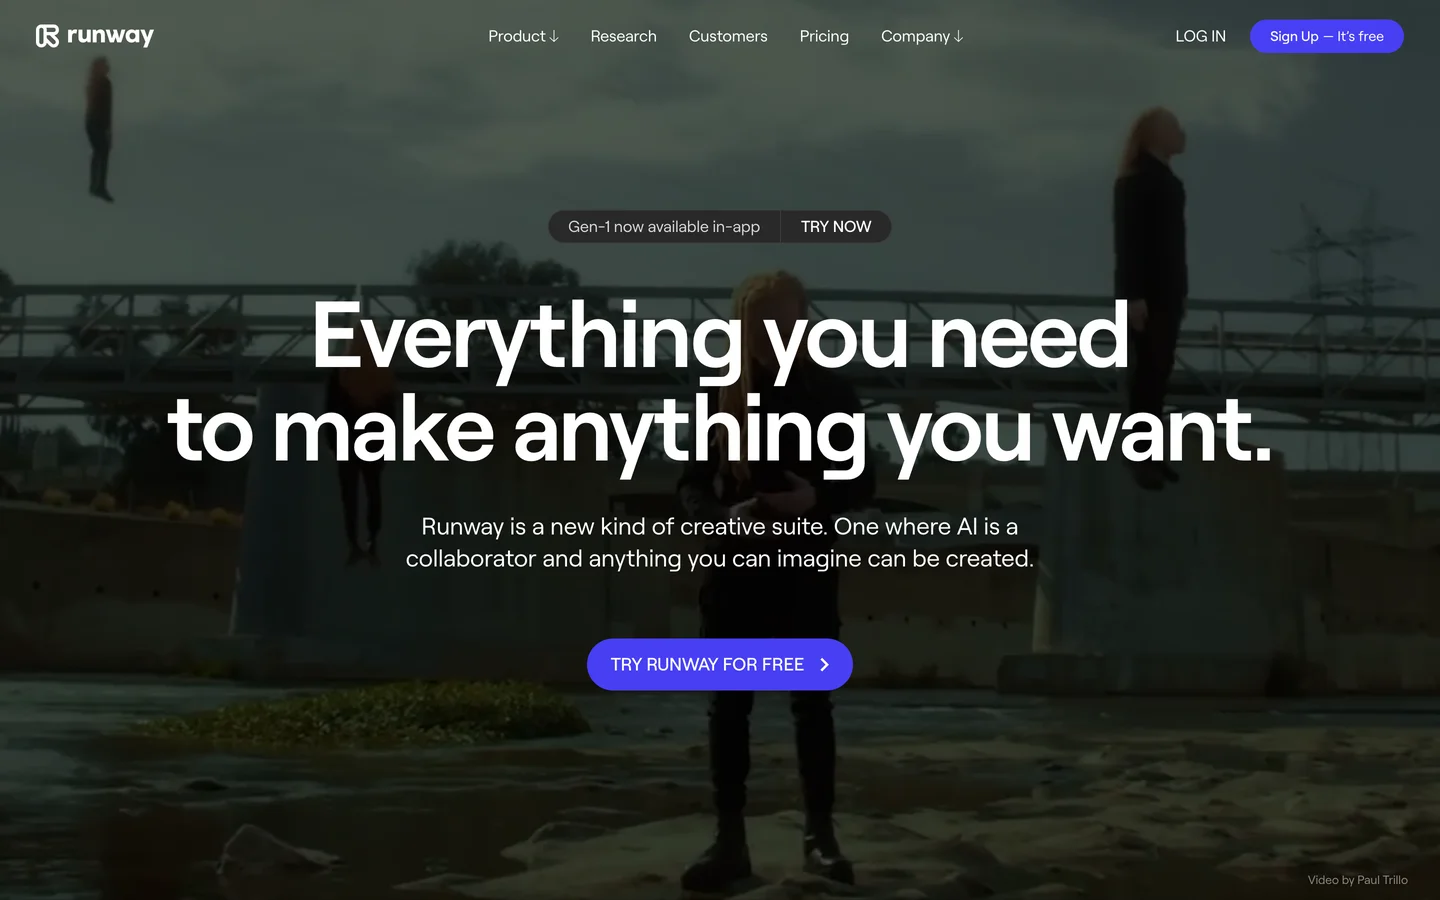Click TRY NOW in the Gen-1 banner

tap(836, 227)
